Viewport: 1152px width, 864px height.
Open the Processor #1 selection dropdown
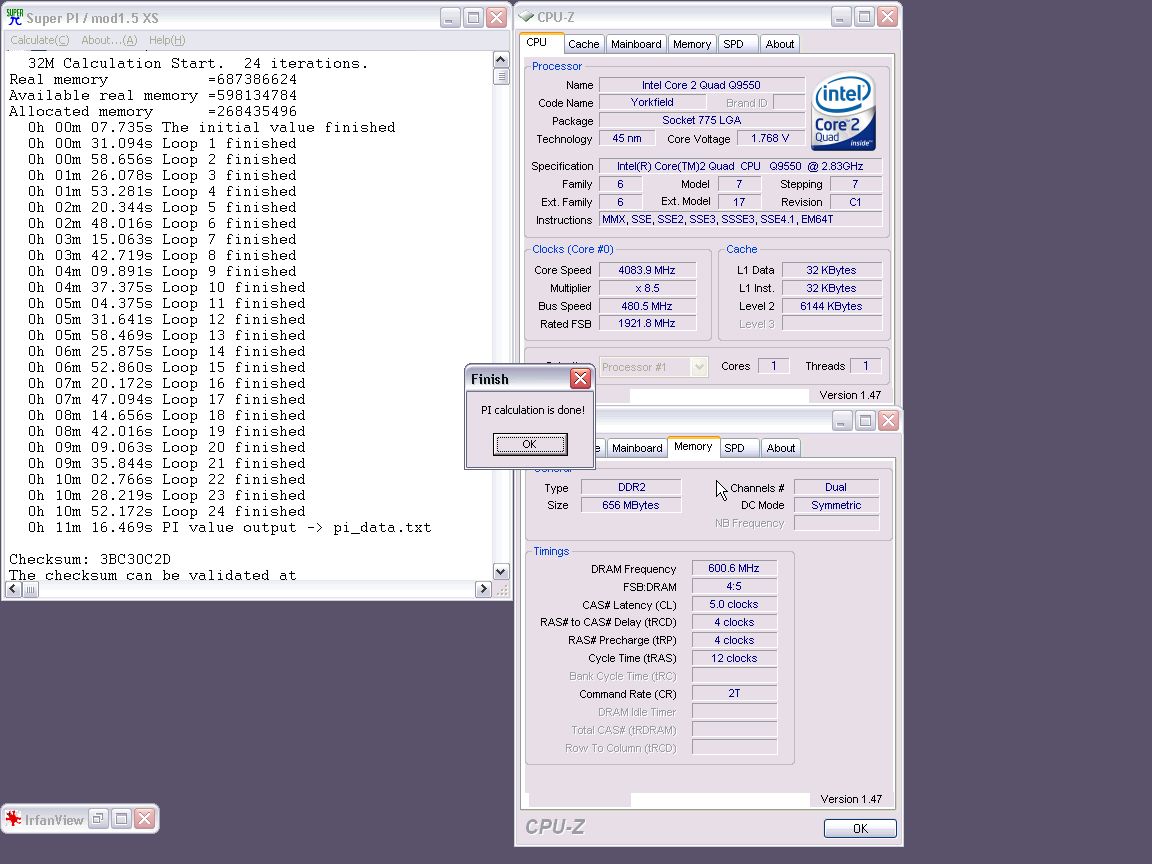point(699,367)
